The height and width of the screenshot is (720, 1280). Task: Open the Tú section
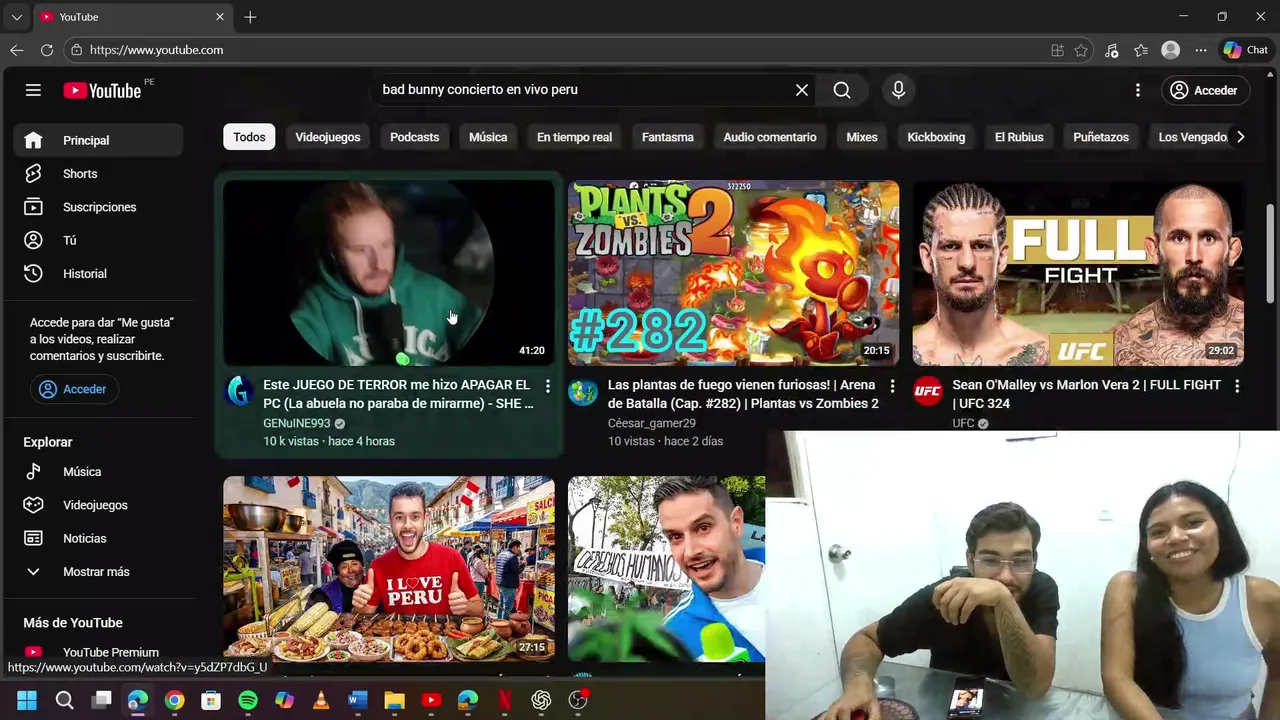click(x=98, y=240)
